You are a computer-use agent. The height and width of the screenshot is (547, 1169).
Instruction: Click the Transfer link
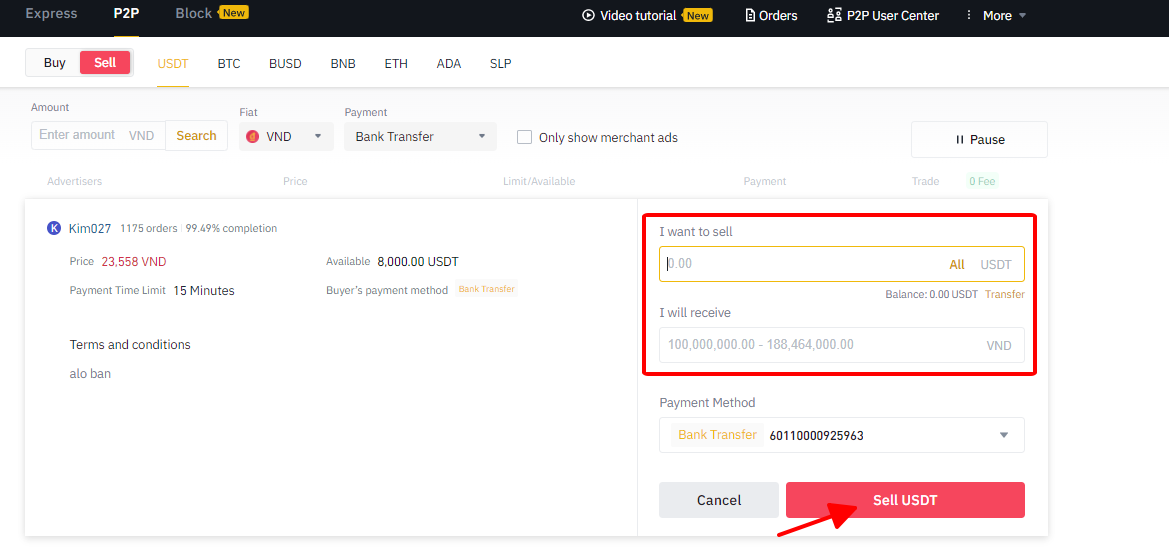pos(1005,294)
